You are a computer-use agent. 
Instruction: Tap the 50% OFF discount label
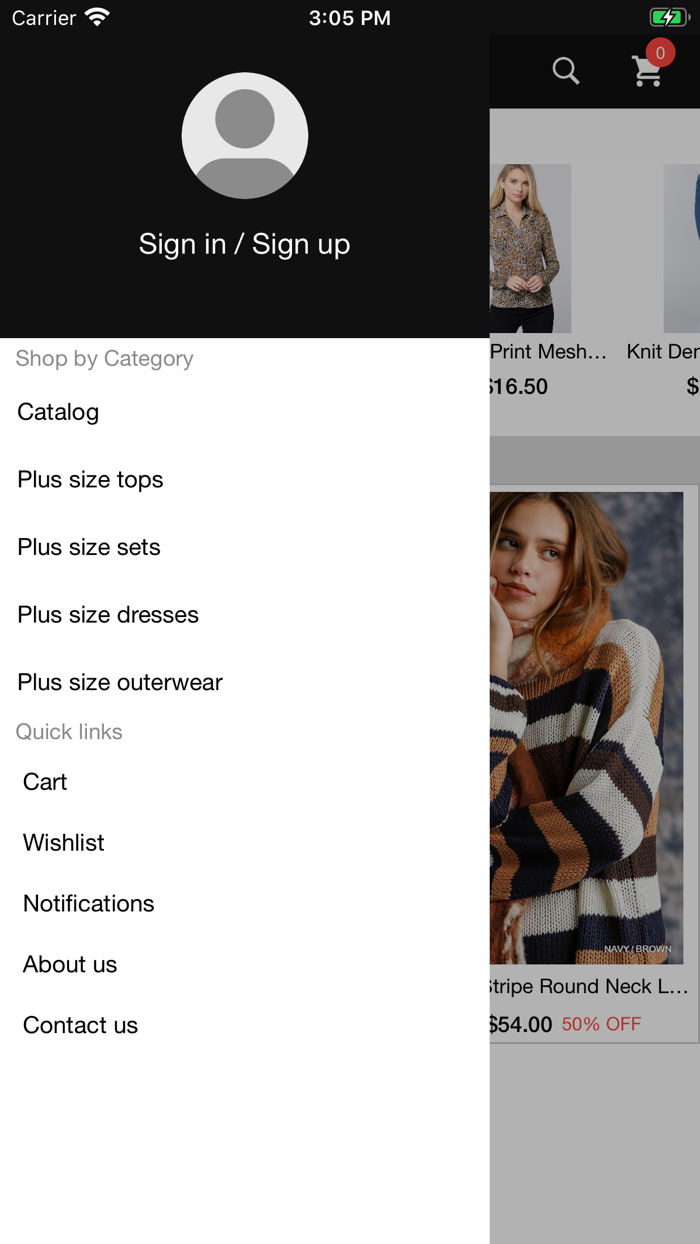pos(601,1024)
